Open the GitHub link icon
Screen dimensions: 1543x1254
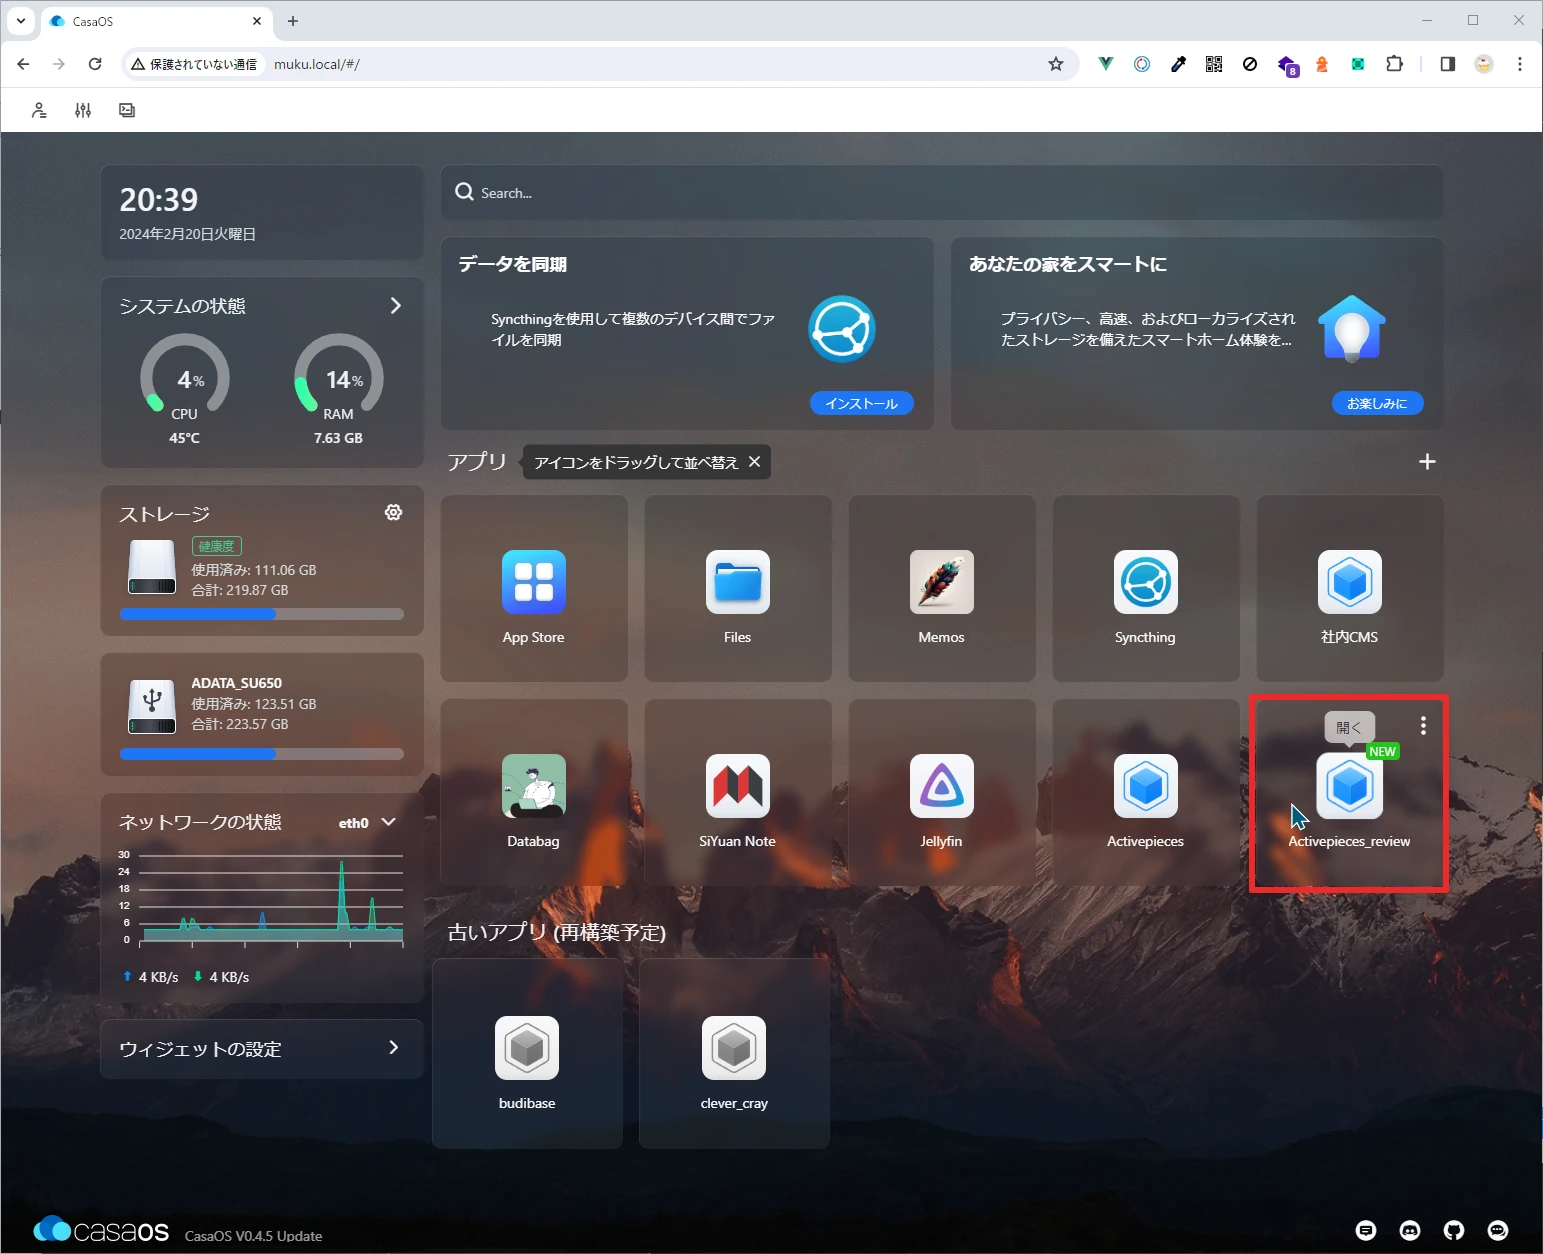(1454, 1230)
